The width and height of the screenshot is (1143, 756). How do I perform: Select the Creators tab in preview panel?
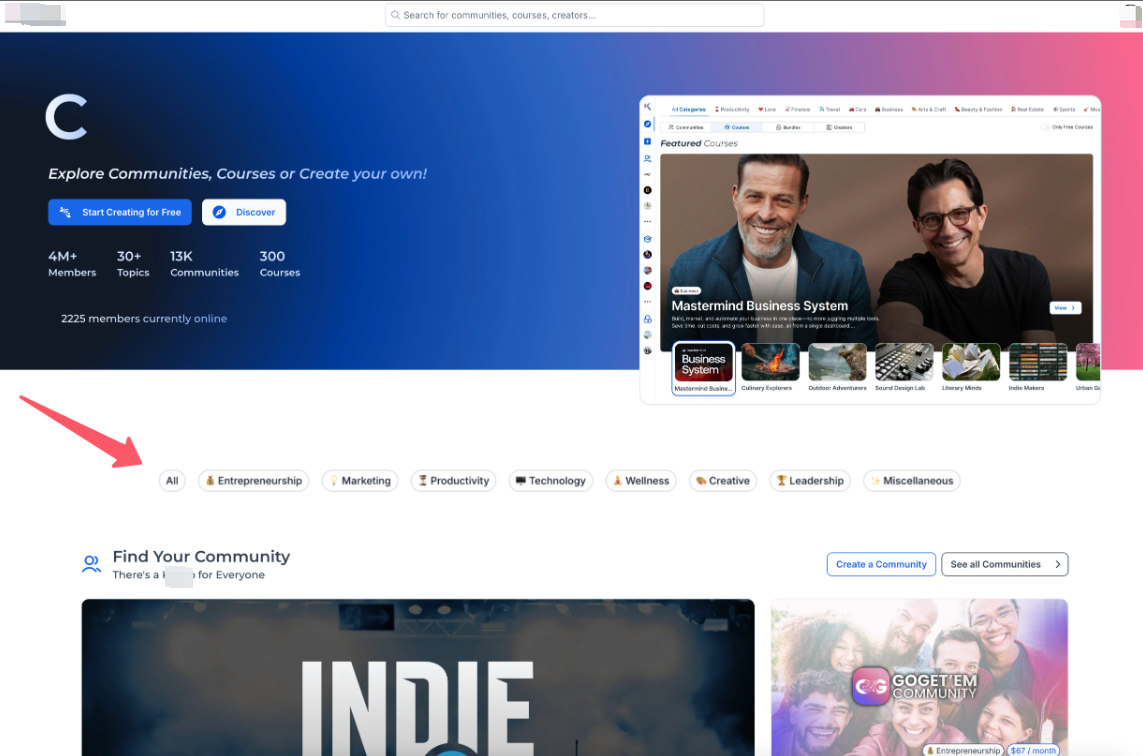point(839,127)
